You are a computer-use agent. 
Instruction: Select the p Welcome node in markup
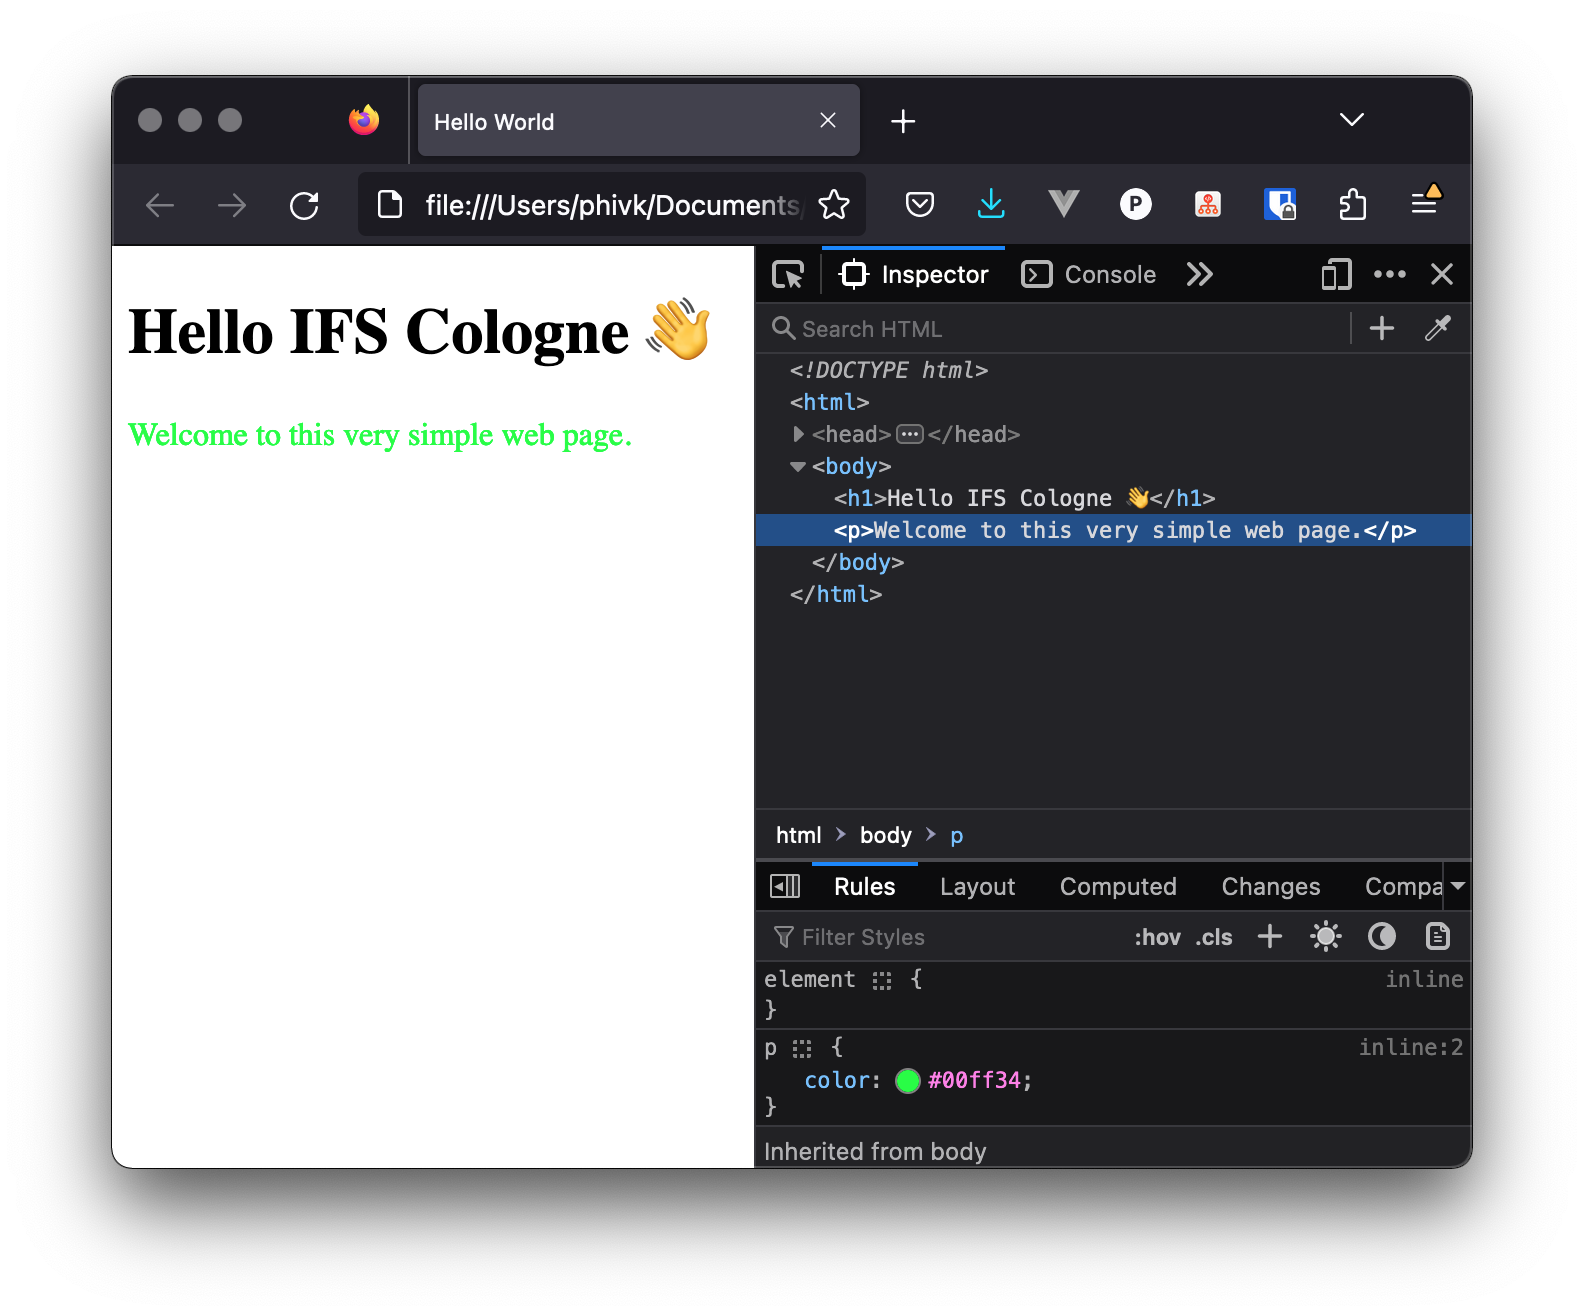[1113, 530]
